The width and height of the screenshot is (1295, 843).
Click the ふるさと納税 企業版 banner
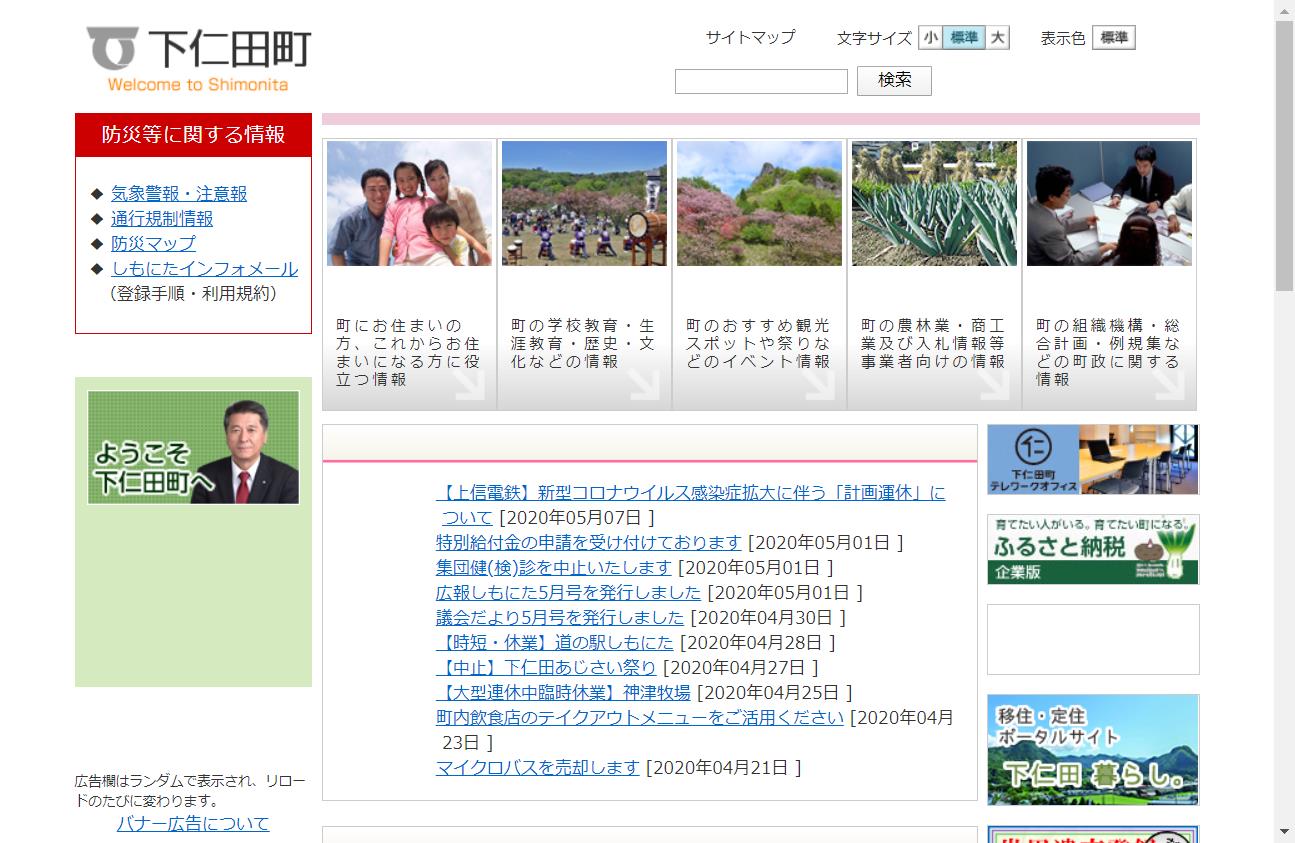tap(1092, 550)
